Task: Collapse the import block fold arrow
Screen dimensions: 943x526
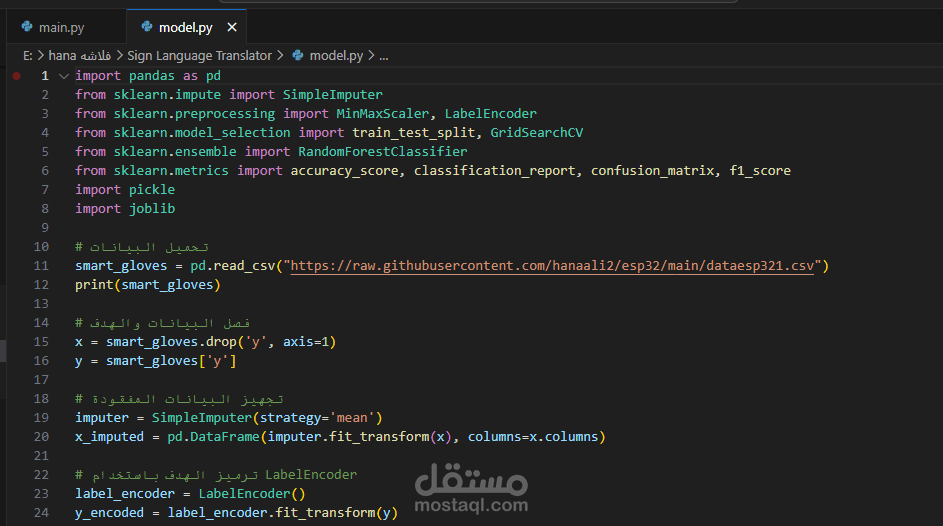Action: pyautogui.click(x=64, y=76)
